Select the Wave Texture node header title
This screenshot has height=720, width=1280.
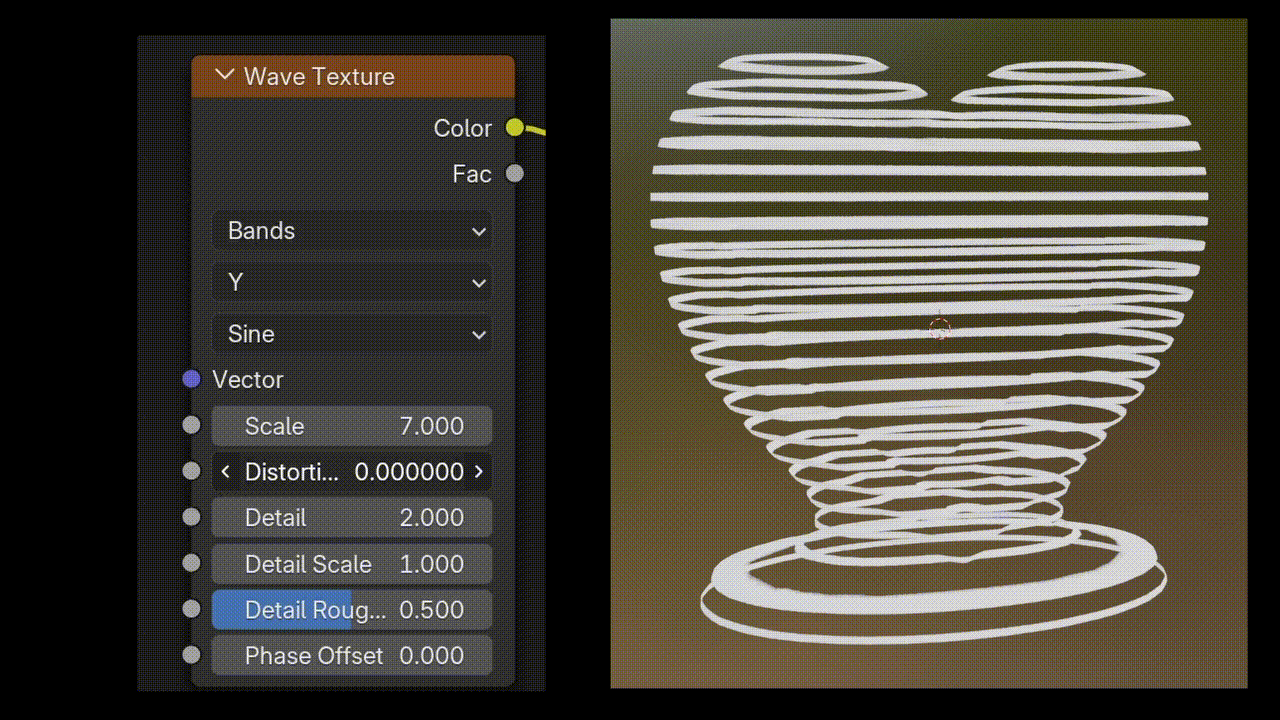click(x=319, y=77)
